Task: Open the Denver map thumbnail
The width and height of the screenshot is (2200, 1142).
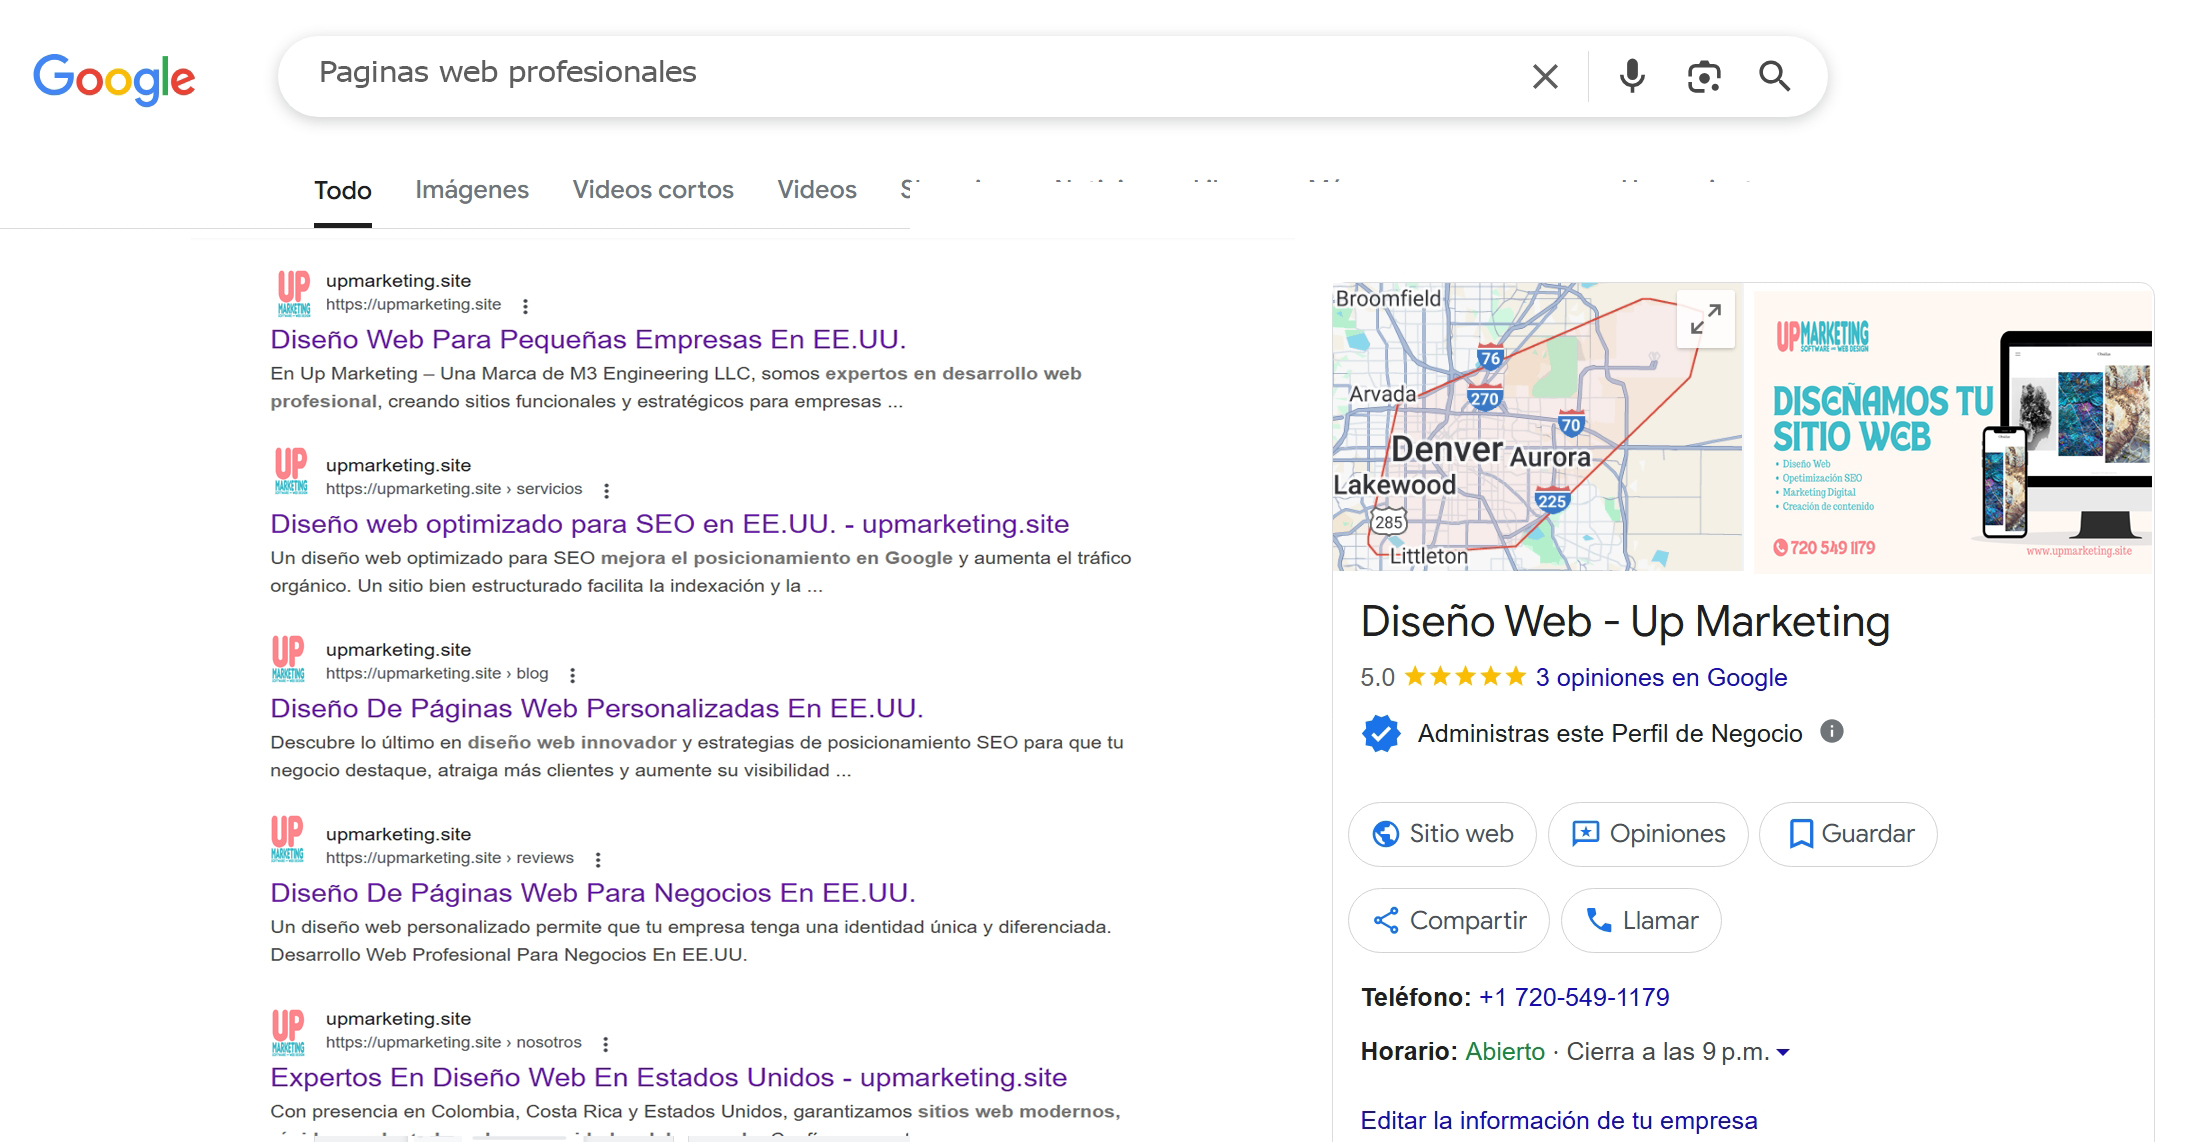Action: [1537, 427]
